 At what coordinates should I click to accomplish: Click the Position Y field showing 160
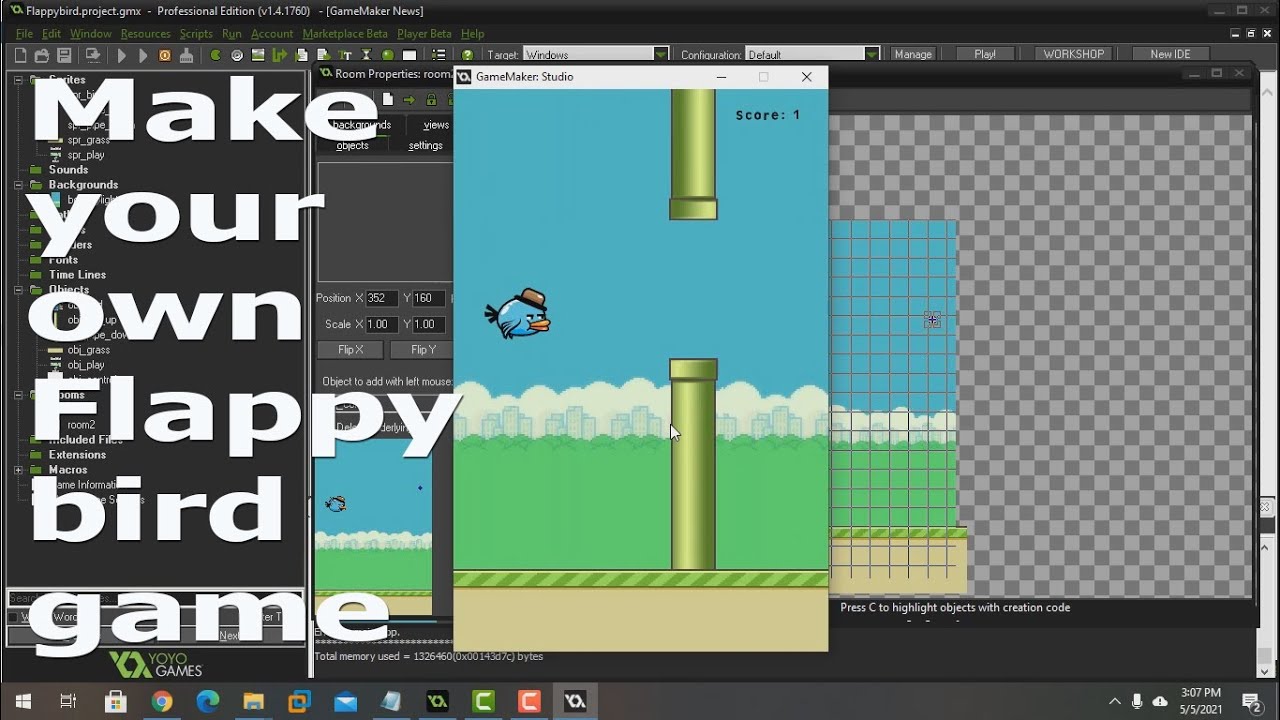[x=429, y=298]
